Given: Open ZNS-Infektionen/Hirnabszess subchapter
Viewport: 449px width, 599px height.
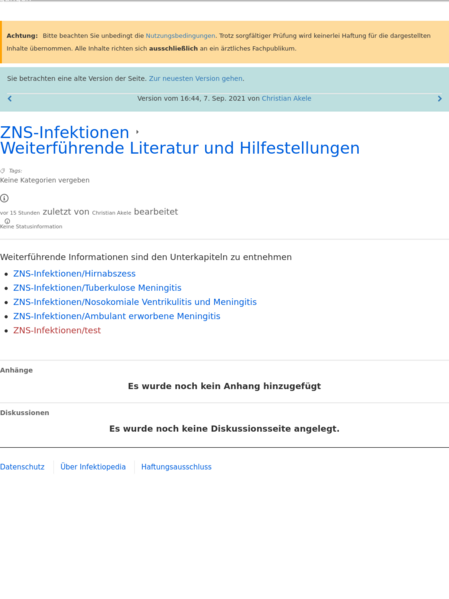Looking at the screenshot, I should (x=74, y=274).
